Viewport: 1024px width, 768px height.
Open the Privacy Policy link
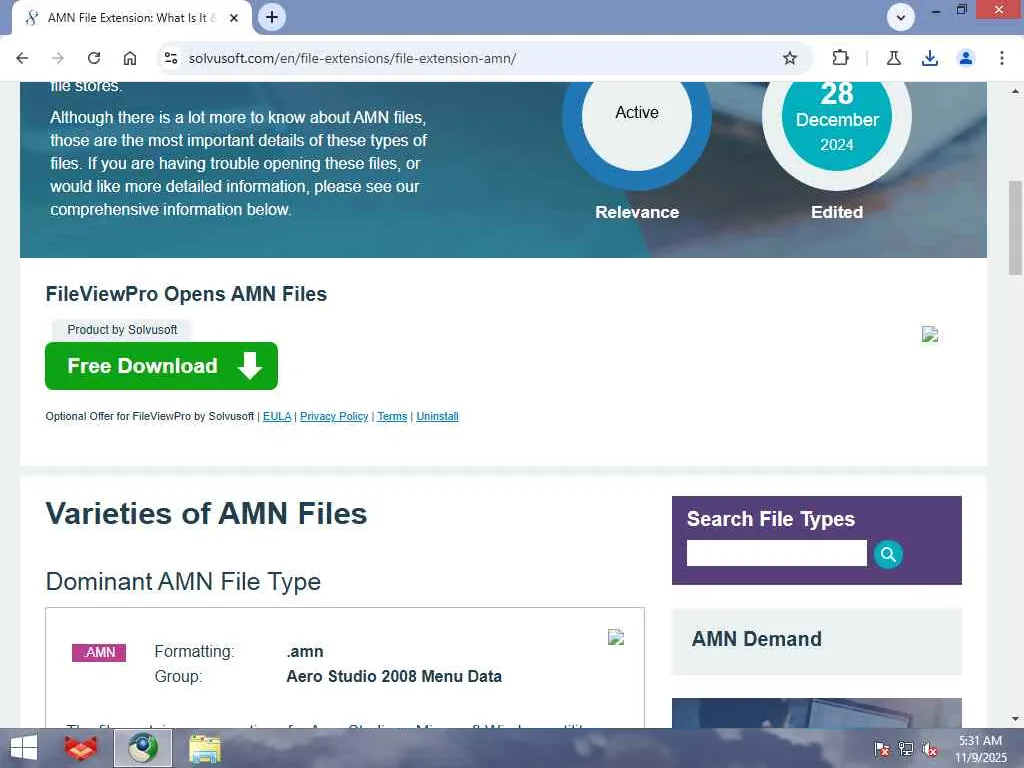[x=334, y=416]
